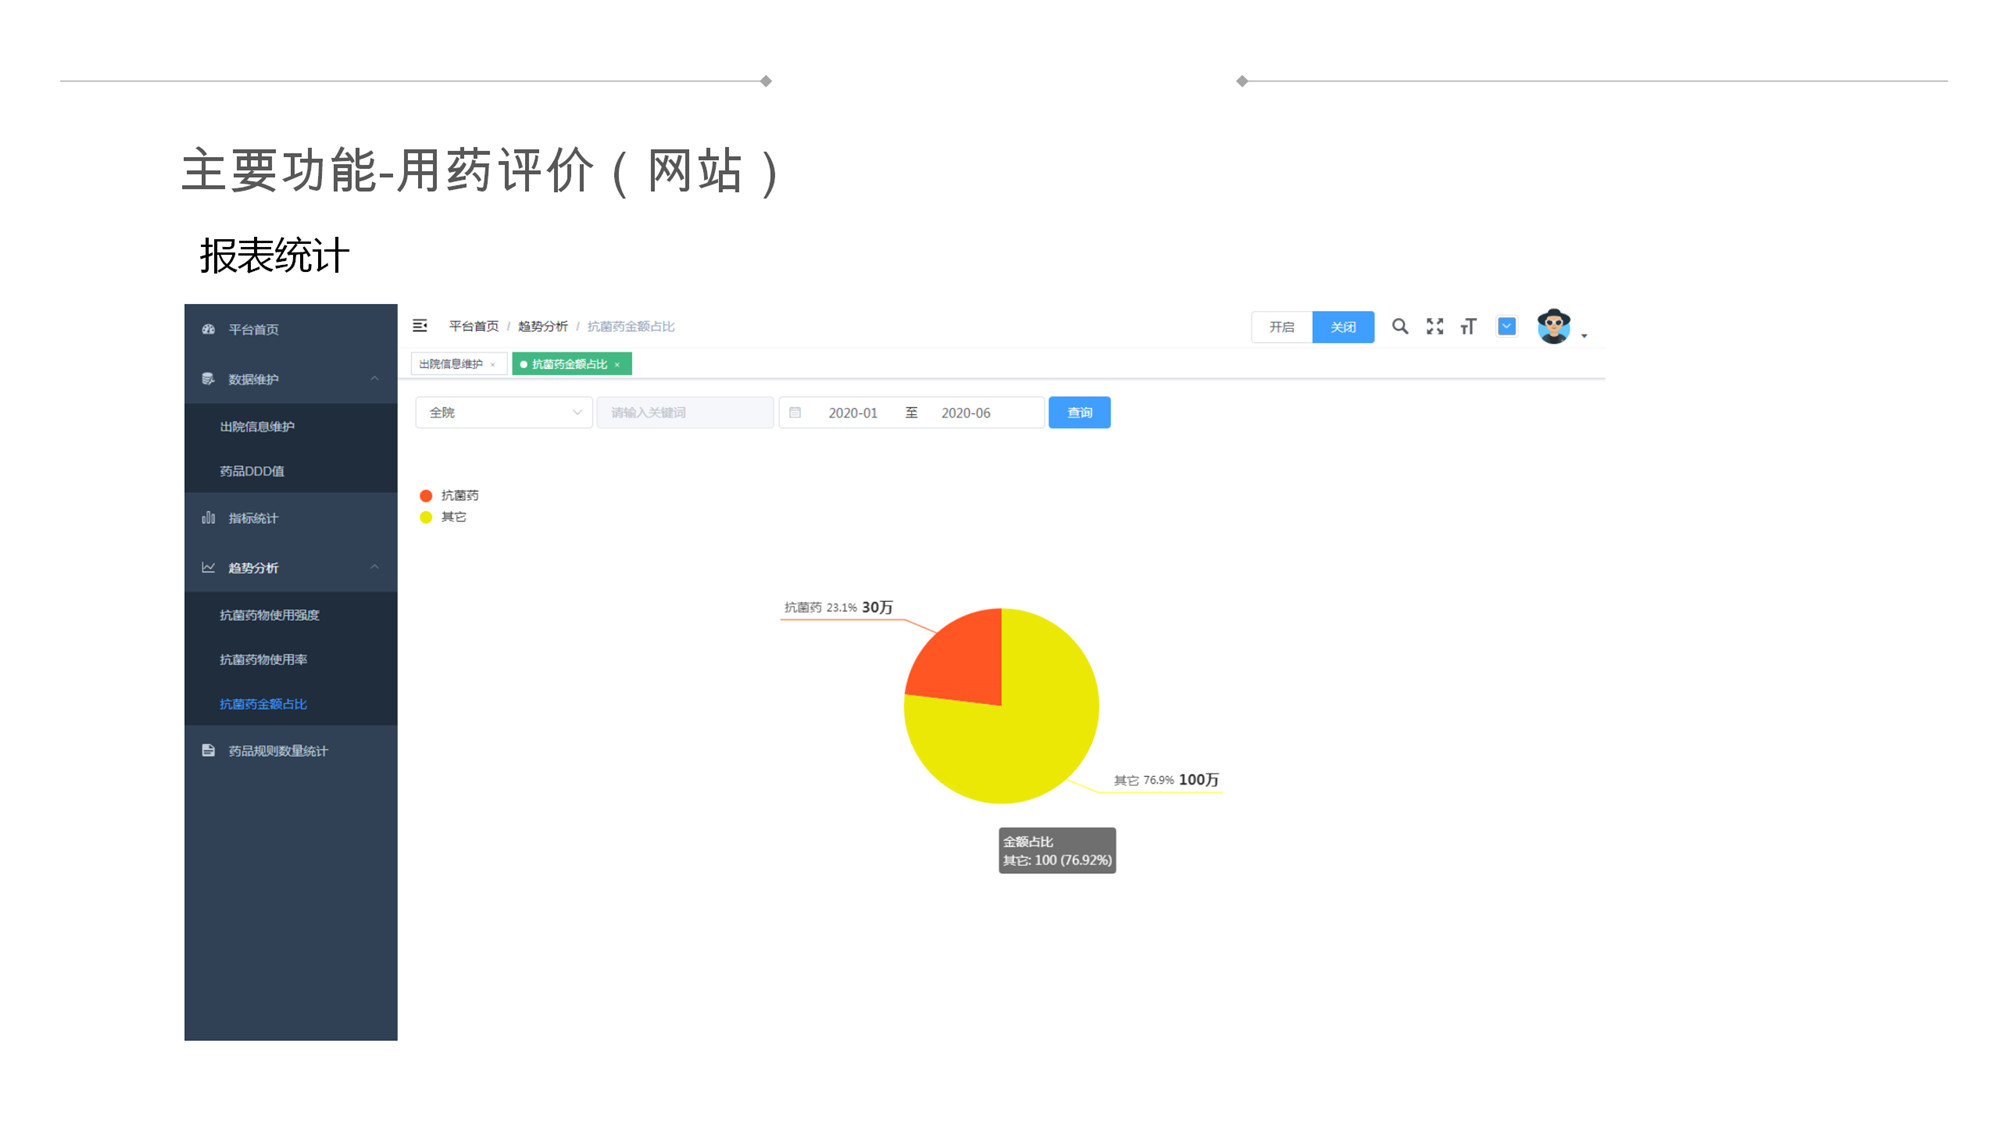The image size is (2000, 1125).
Task: Click the 其它 76.9% 100万 label
Action: pyautogui.click(x=1166, y=780)
